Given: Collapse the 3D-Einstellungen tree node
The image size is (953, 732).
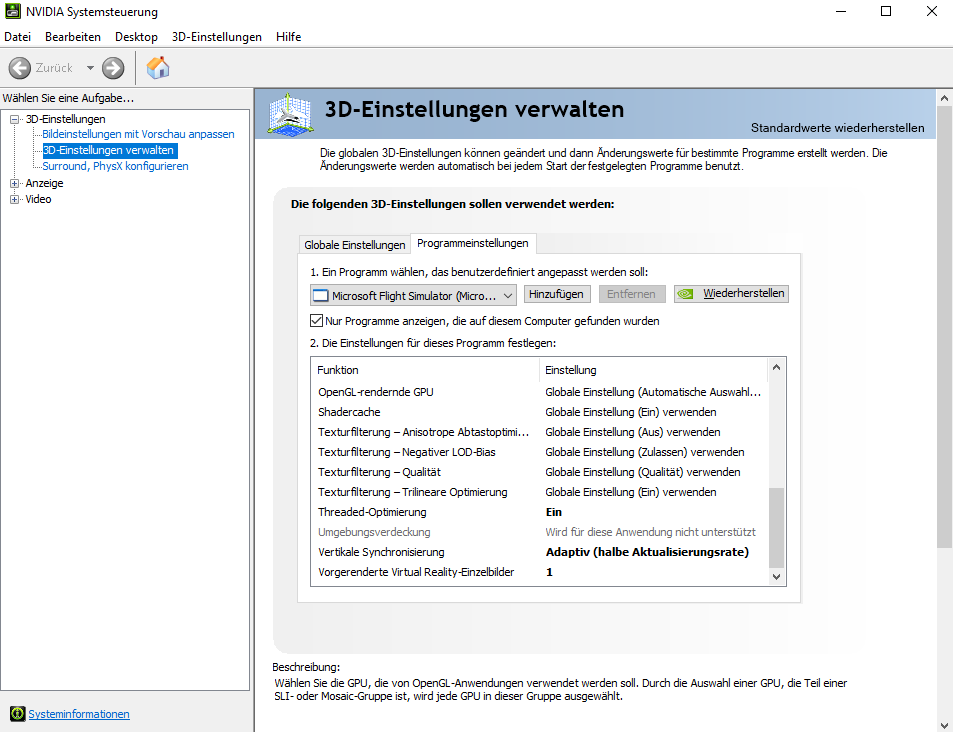Looking at the screenshot, I should tap(15, 119).
